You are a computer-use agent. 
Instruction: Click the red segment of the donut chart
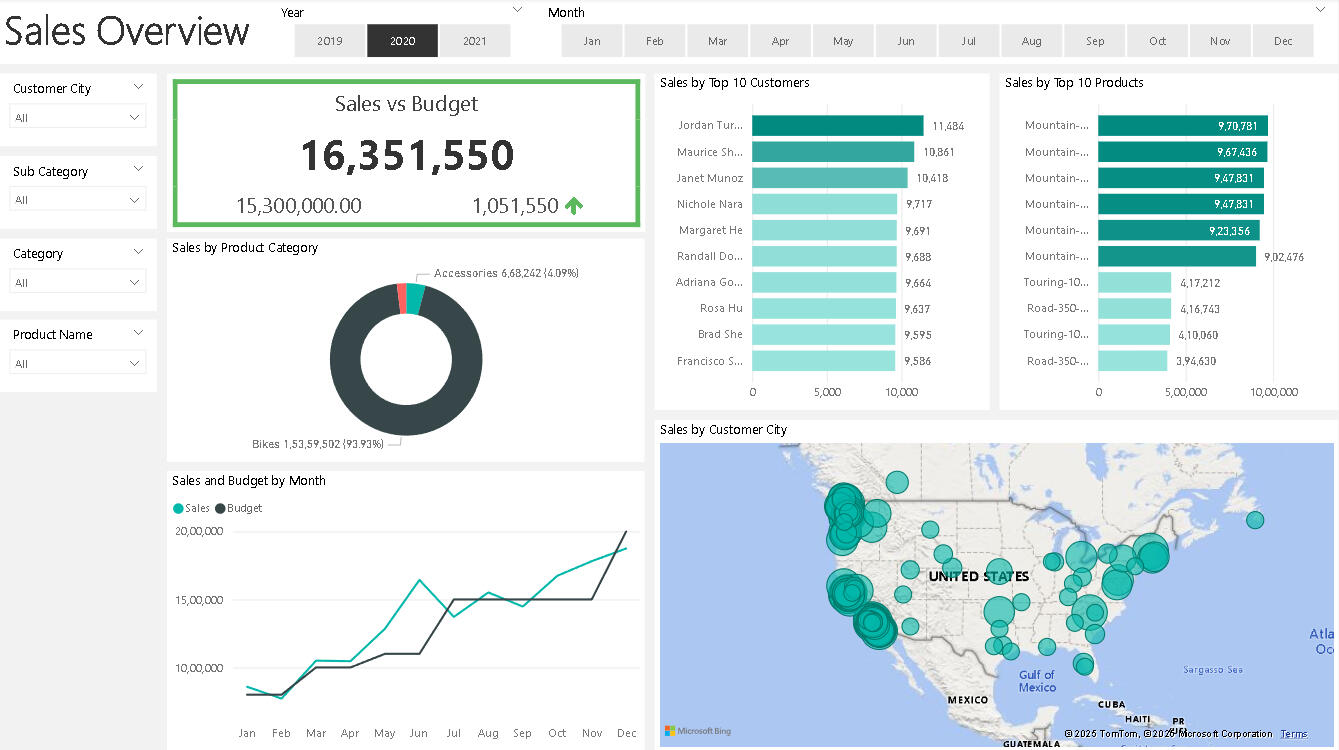[x=402, y=298]
